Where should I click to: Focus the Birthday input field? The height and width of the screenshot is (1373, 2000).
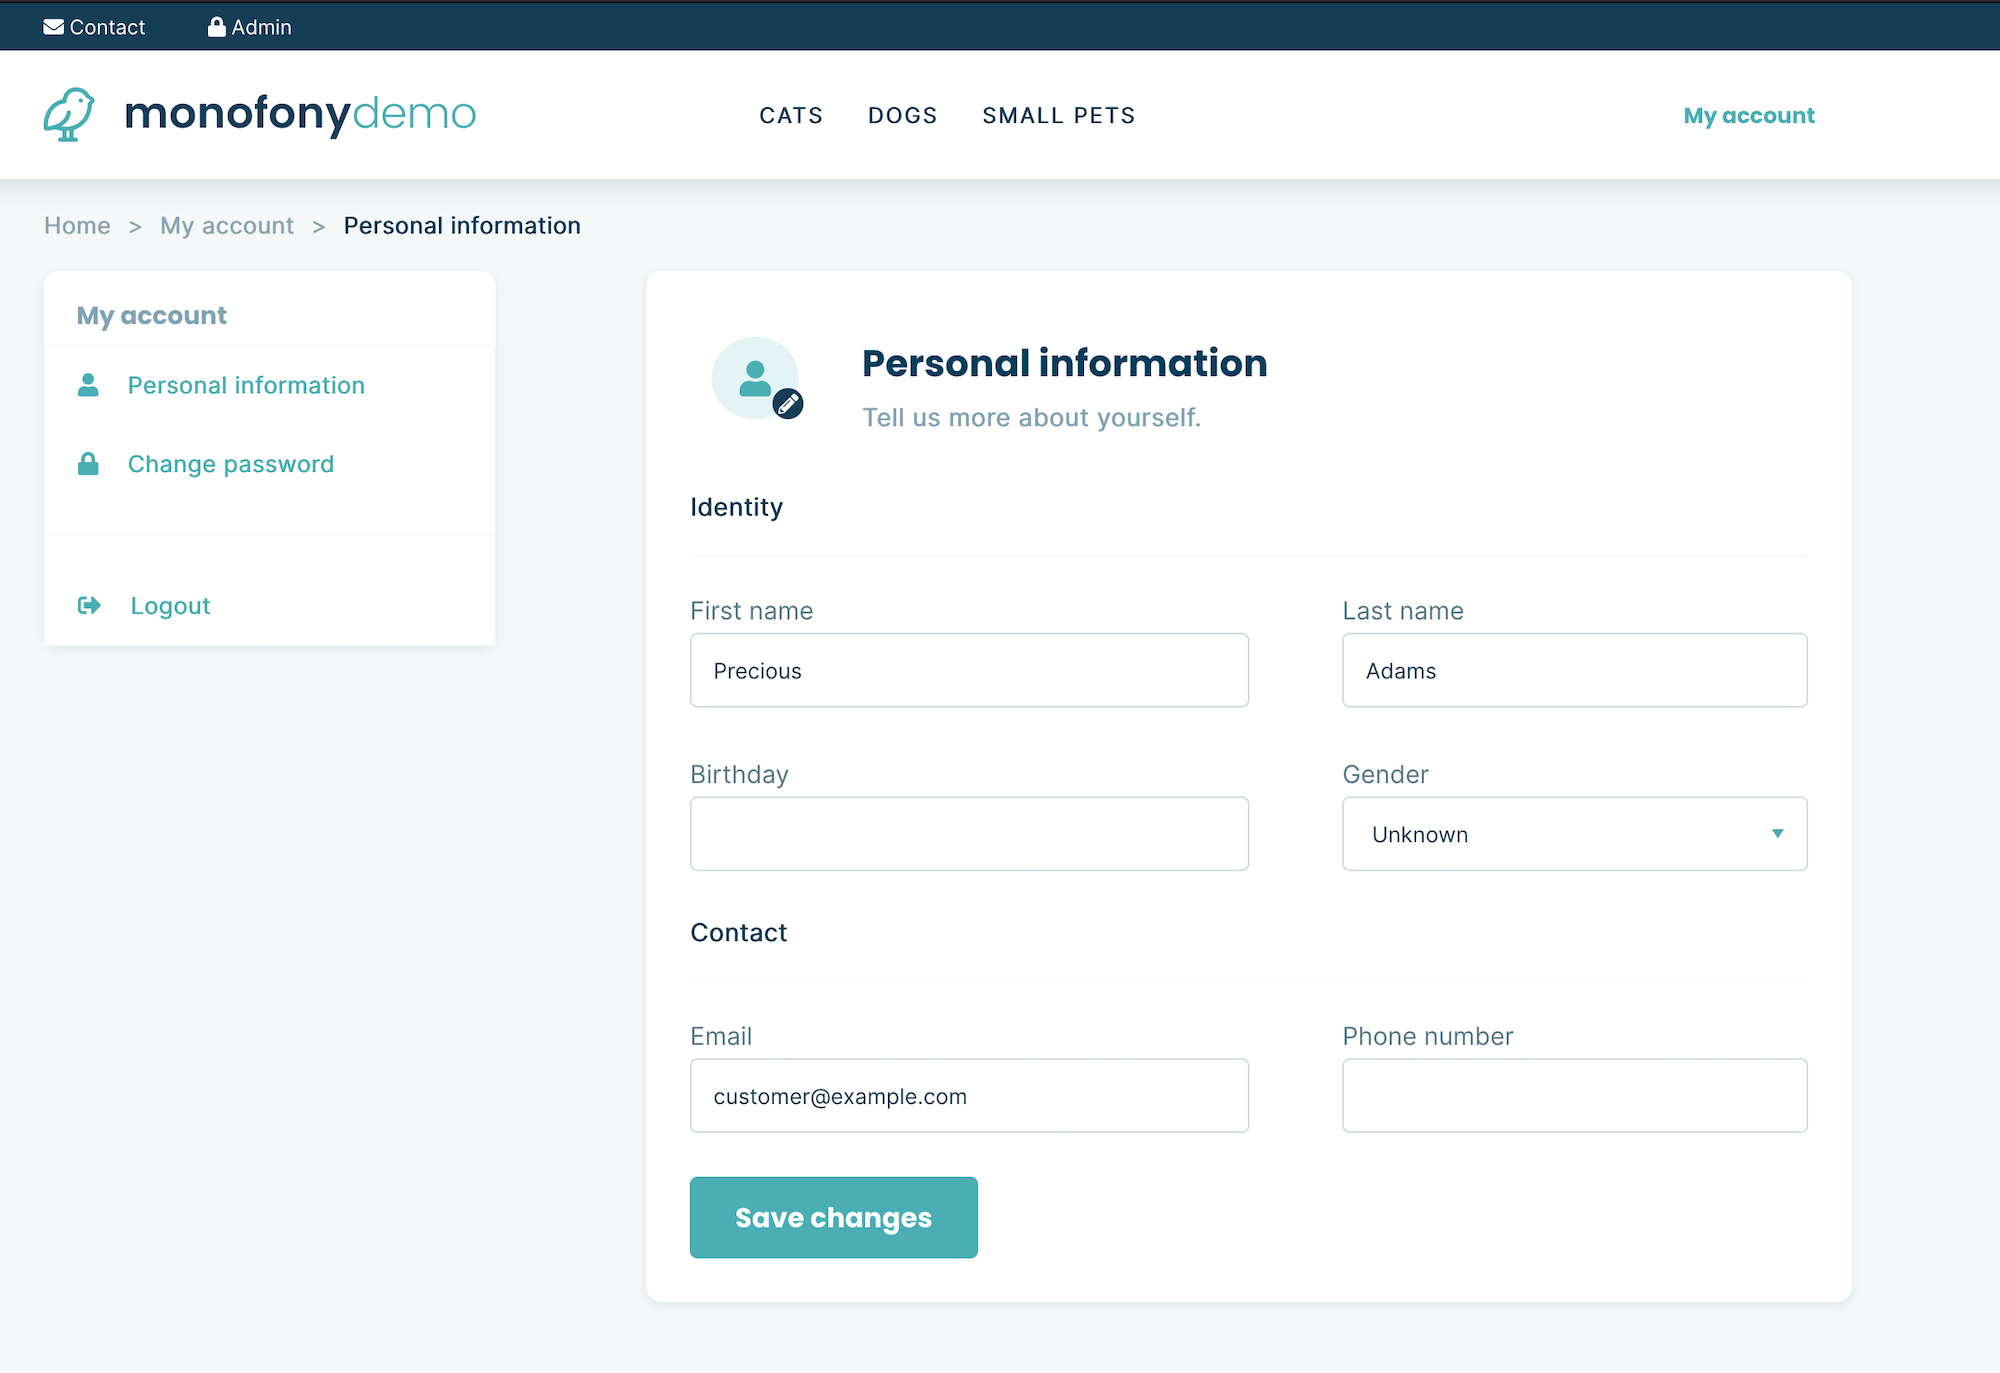pyautogui.click(x=968, y=834)
